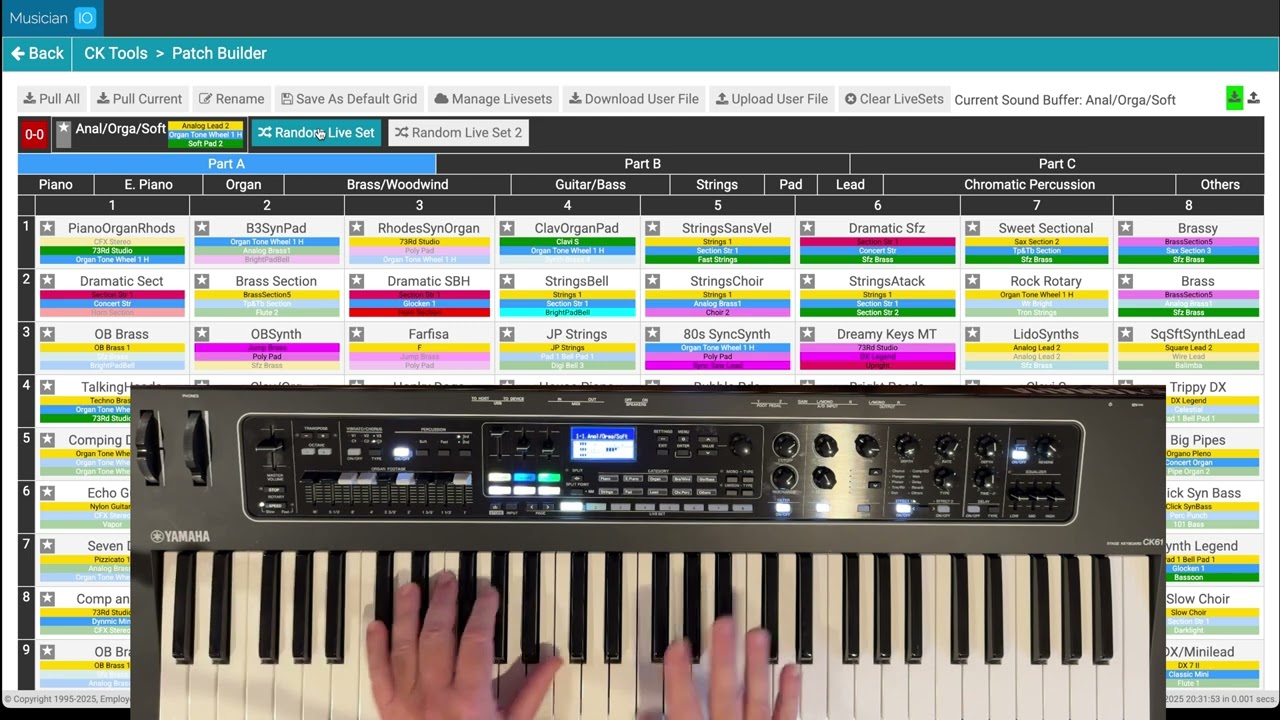Image resolution: width=1280 pixels, height=720 pixels.
Task: Toggle favorite star for StringsAtack
Action: pos(807,281)
